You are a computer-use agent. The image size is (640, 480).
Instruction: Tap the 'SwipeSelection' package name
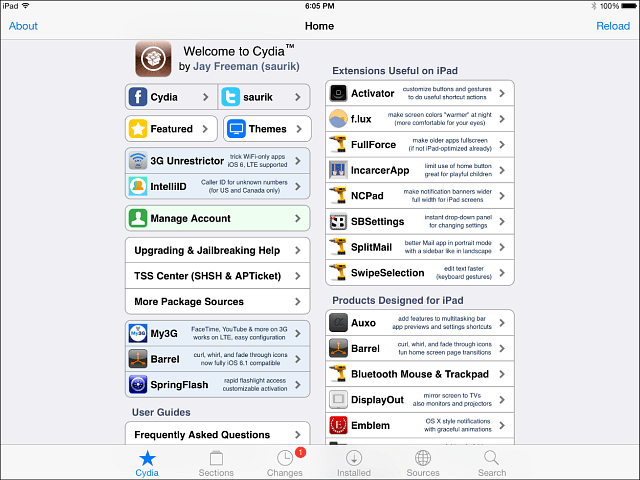(x=387, y=273)
